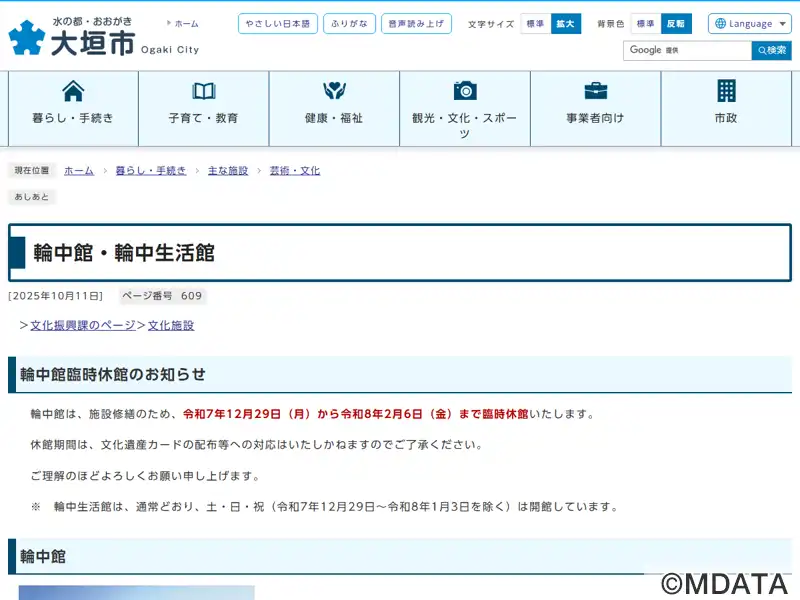
Task: Expand the あしあと history panel
Action: [32, 197]
